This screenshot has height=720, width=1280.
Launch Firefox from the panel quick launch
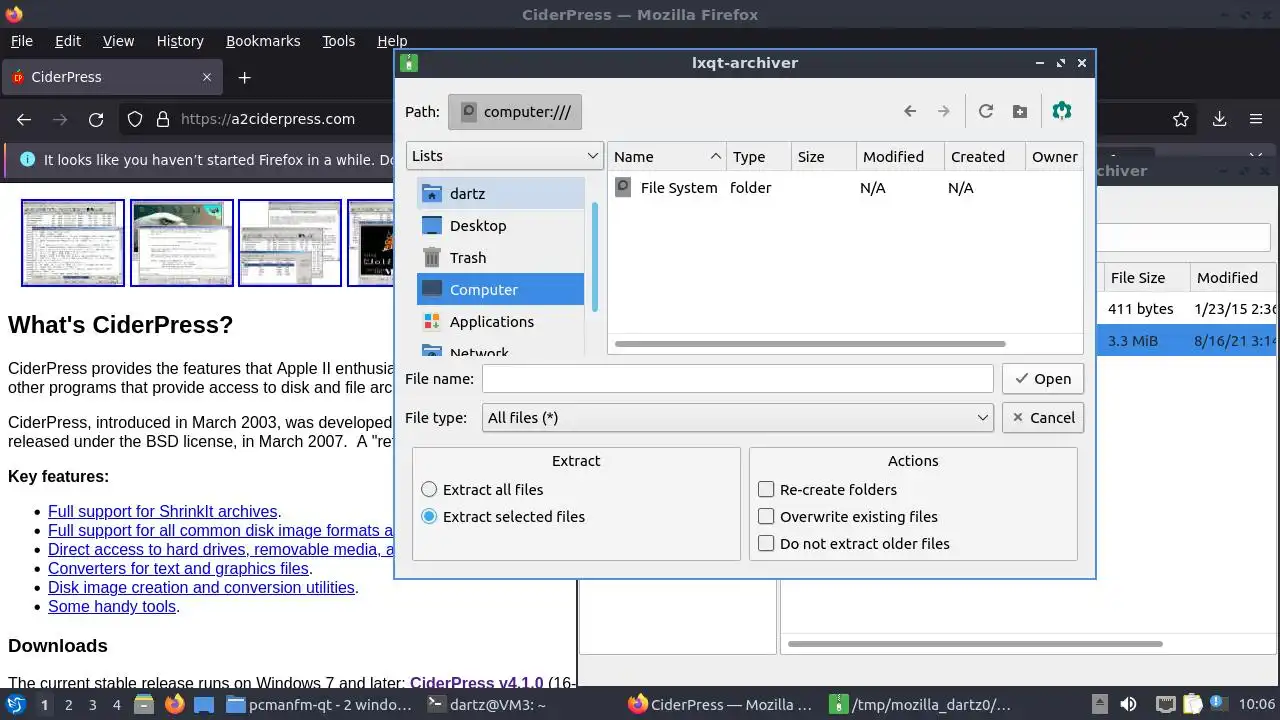[174, 705]
